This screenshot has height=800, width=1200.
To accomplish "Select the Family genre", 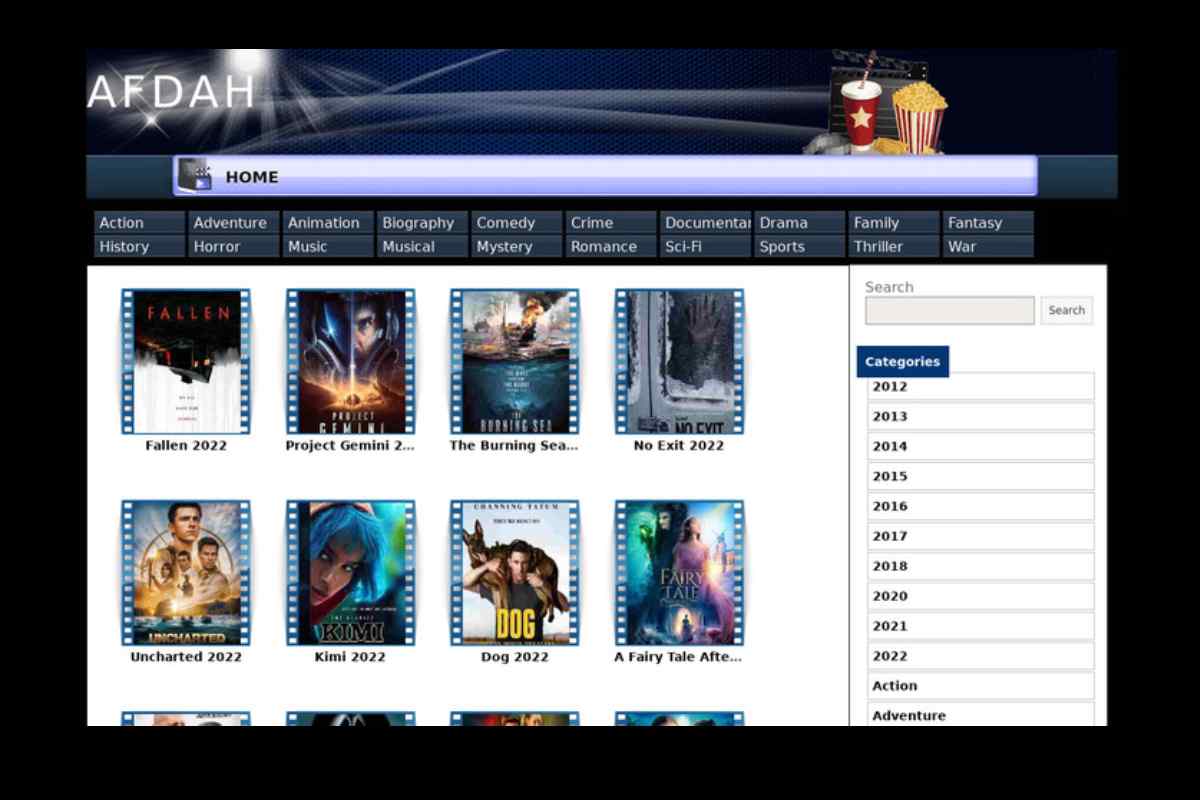I will pyautogui.click(x=894, y=223).
